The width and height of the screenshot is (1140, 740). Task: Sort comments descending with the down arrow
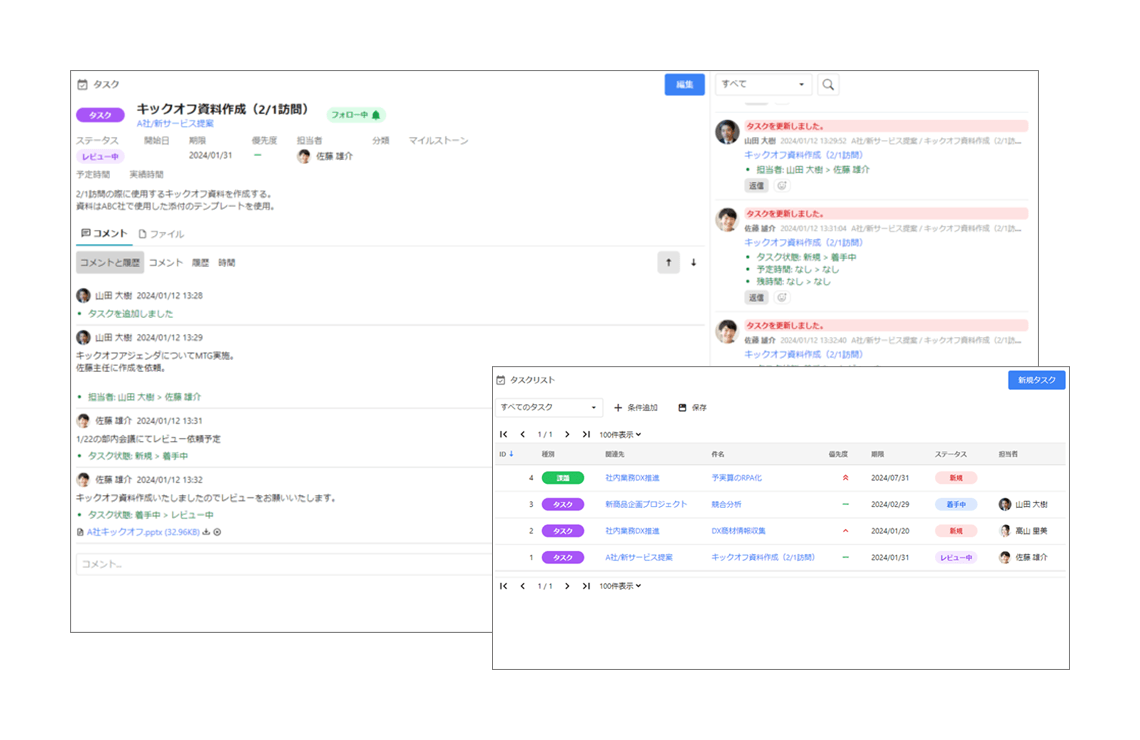(693, 263)
